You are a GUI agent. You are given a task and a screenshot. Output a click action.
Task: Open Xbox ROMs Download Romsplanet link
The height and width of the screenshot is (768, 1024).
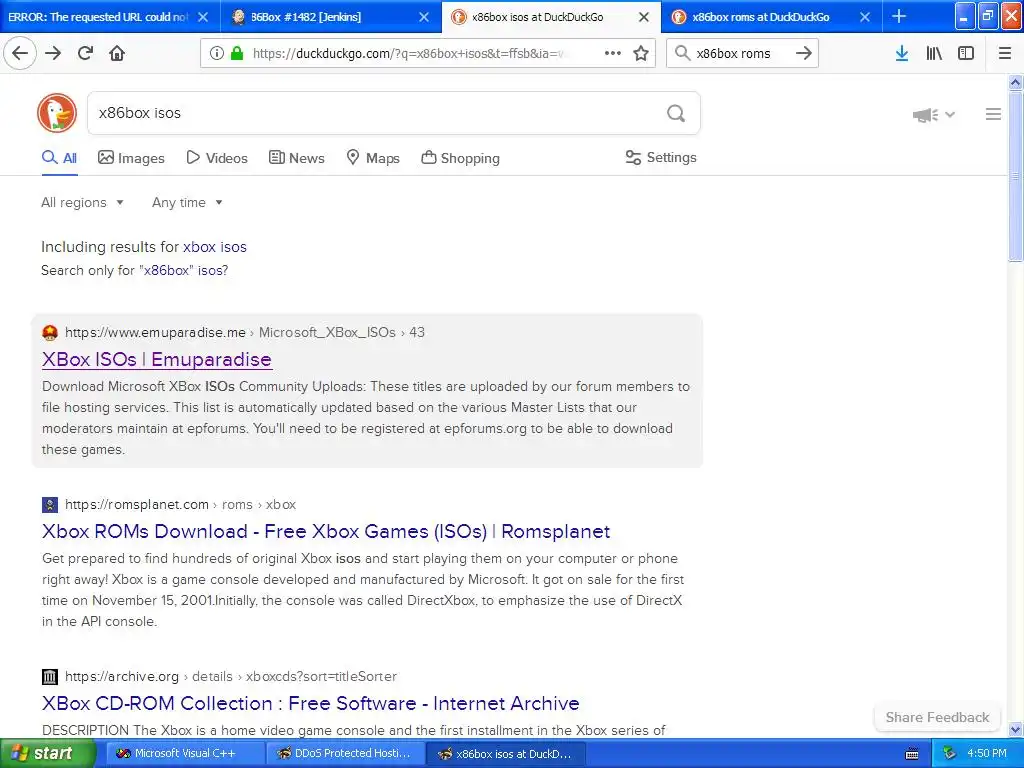[326, 532]
